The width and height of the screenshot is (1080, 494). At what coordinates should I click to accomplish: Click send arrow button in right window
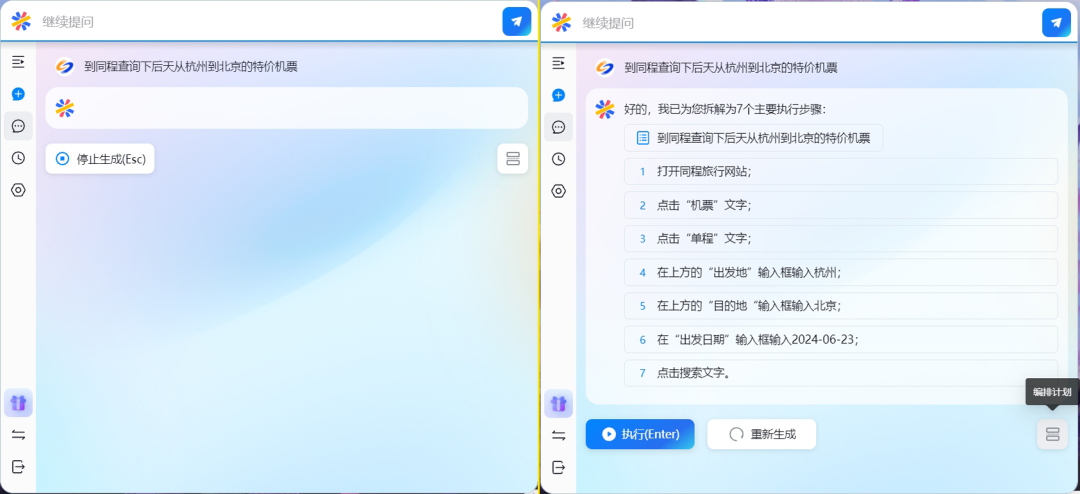[1056, 22]
